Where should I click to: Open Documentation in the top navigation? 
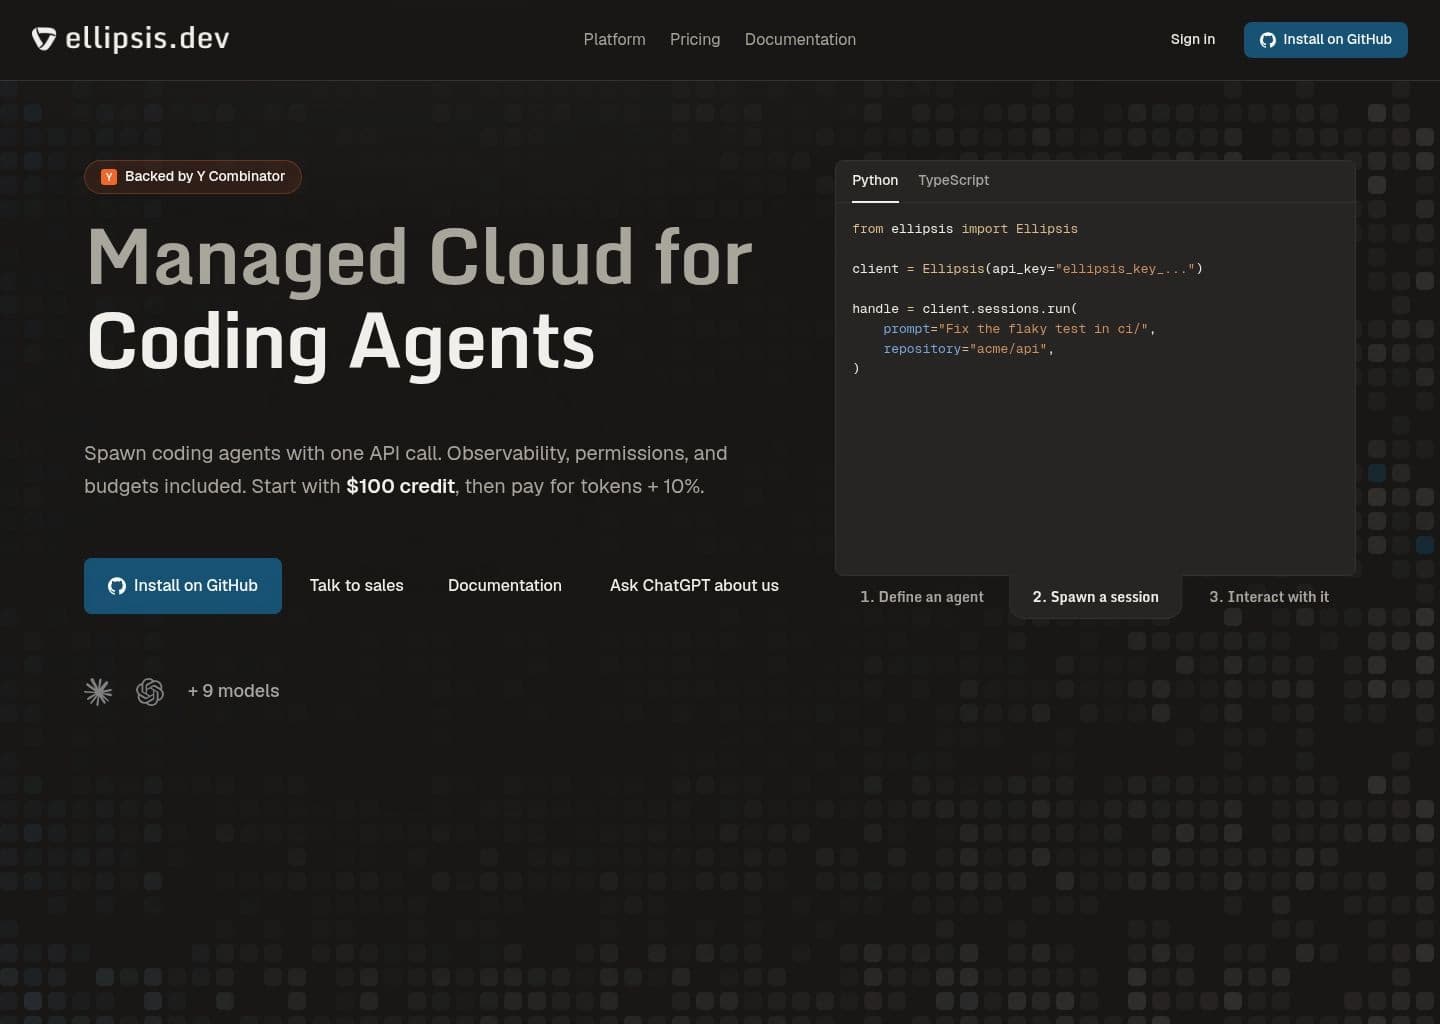point(800,39)
